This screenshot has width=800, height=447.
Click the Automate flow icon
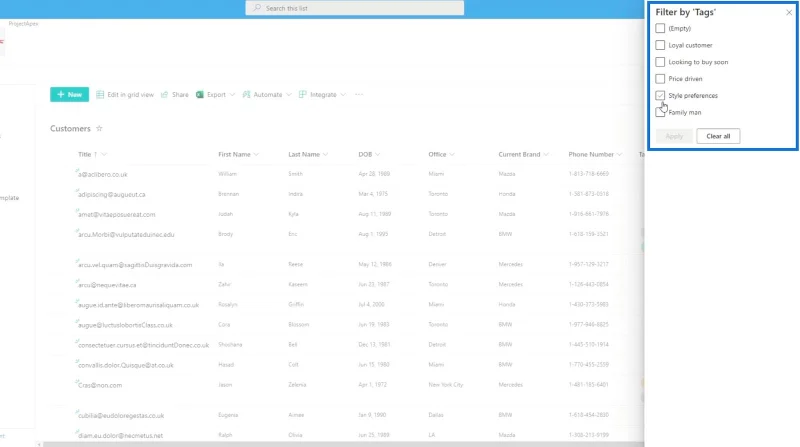point(246,94)
